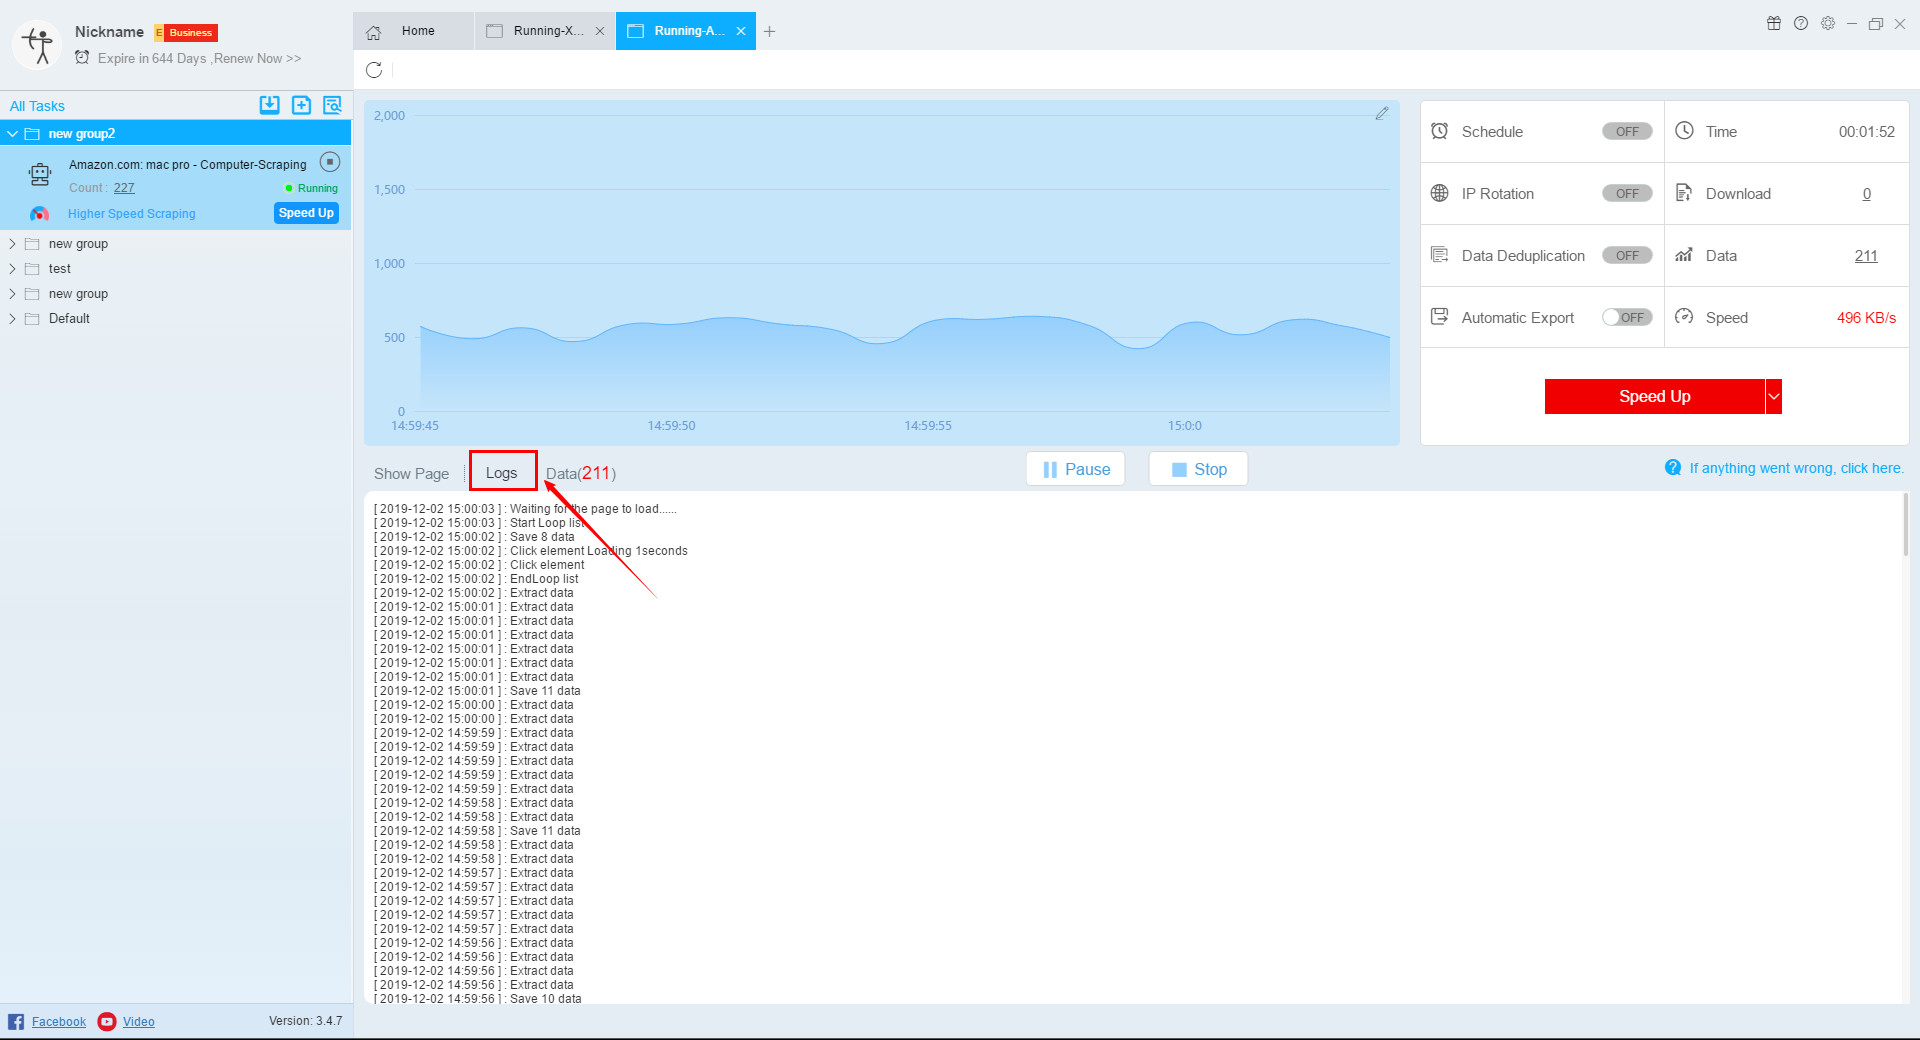Image resolution: width=1920 pixels, height=1040 pixels.
Task: Click the Download count value 0
Action: point(1866,194)
